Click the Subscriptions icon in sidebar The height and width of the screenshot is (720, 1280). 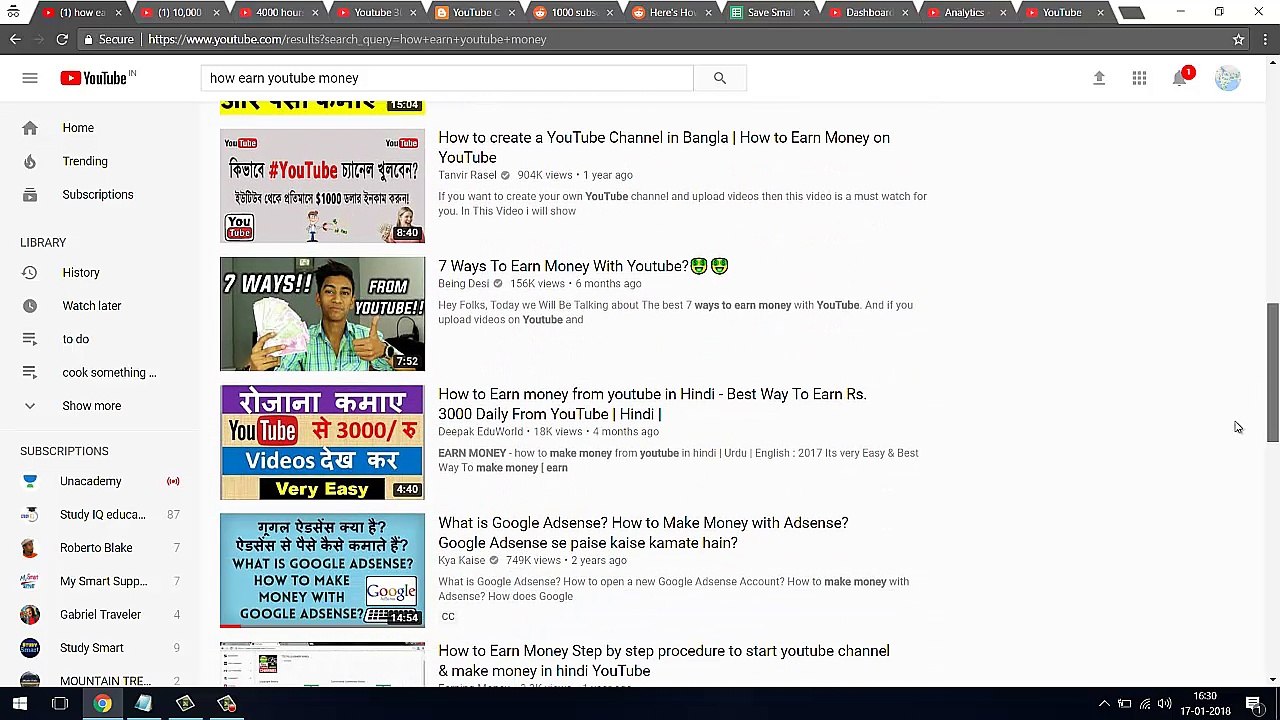[x=30, y=195]
